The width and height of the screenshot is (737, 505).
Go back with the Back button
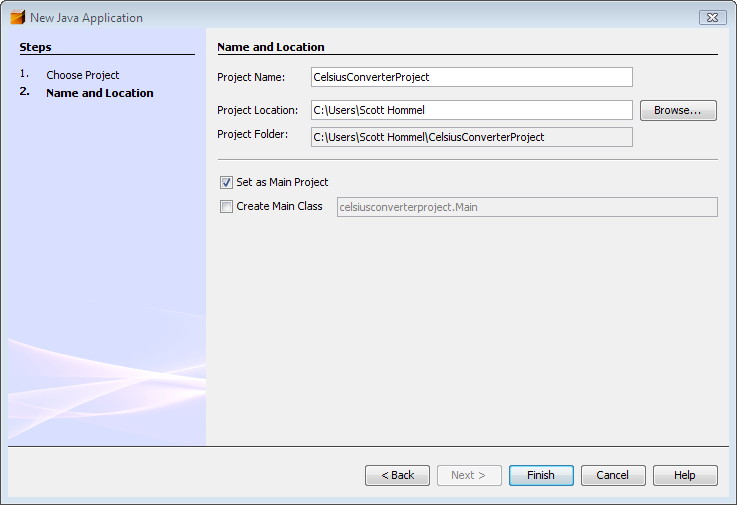397,475
